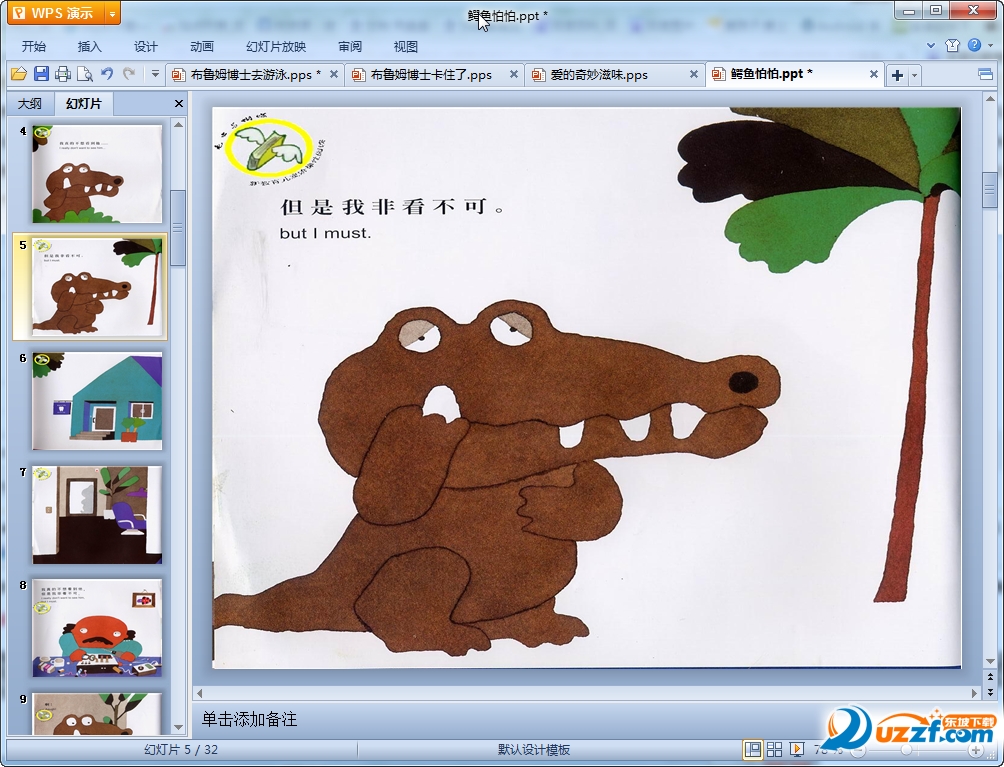Expand the new-tab dropdown arrow
This screenshot has width=1004, height=767.
(914, 76)
